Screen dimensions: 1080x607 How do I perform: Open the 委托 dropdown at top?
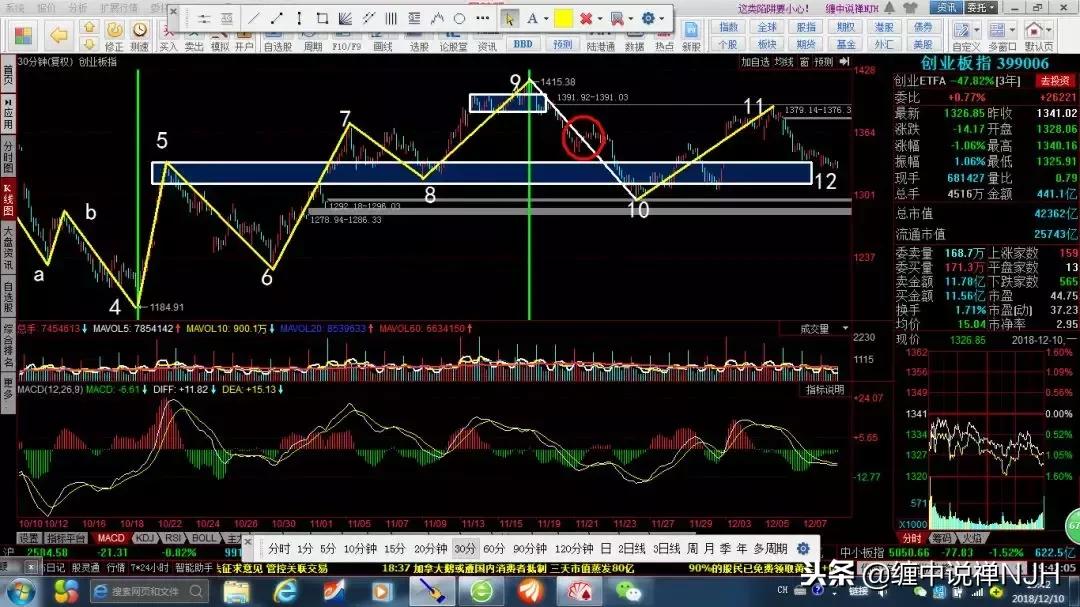pyautogui.click(x=981, y=8)
